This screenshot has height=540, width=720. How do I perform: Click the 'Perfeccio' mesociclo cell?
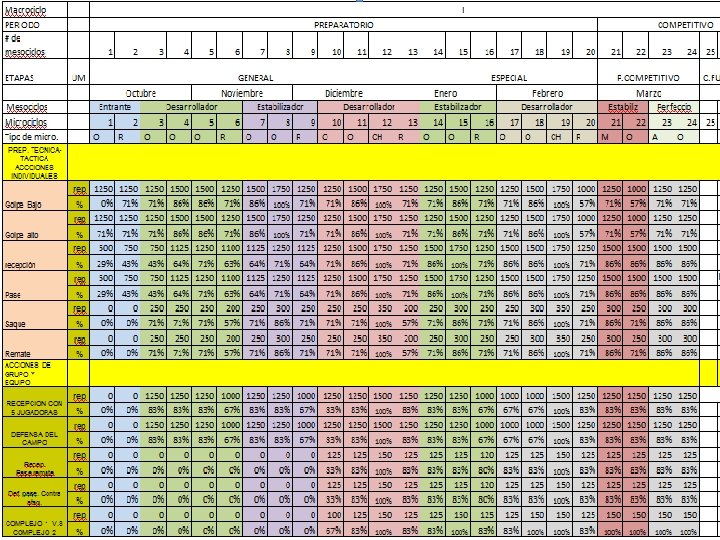[x=674, y=107]
